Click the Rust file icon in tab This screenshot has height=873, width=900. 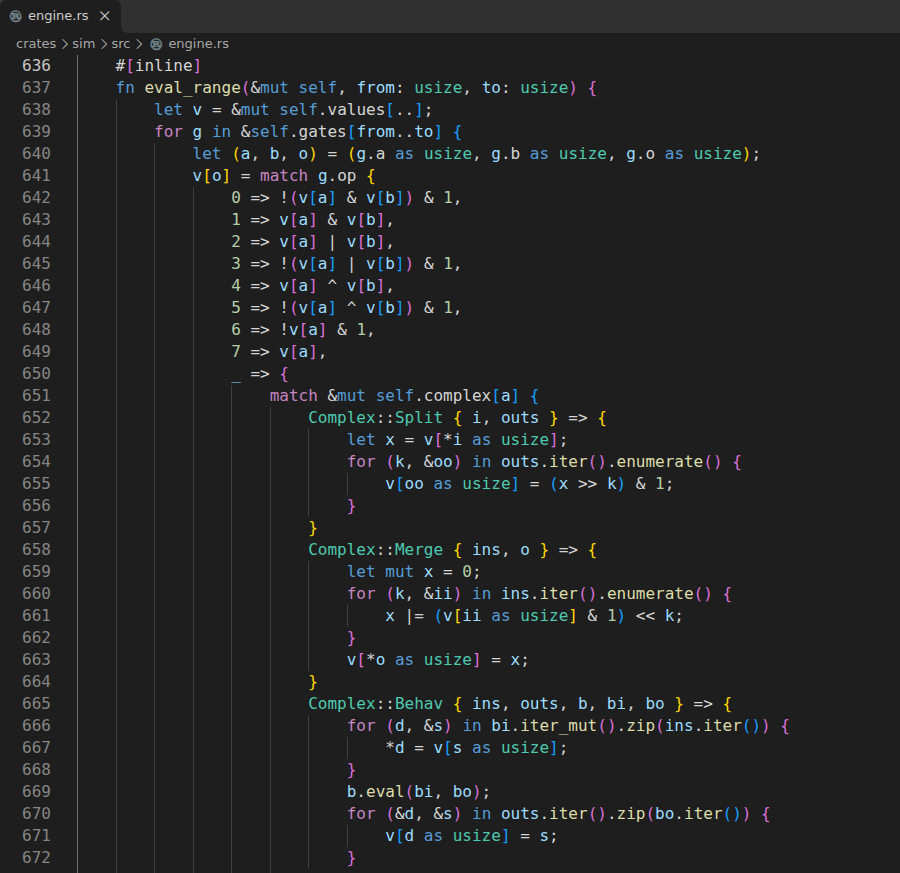(x=15, y=16)
